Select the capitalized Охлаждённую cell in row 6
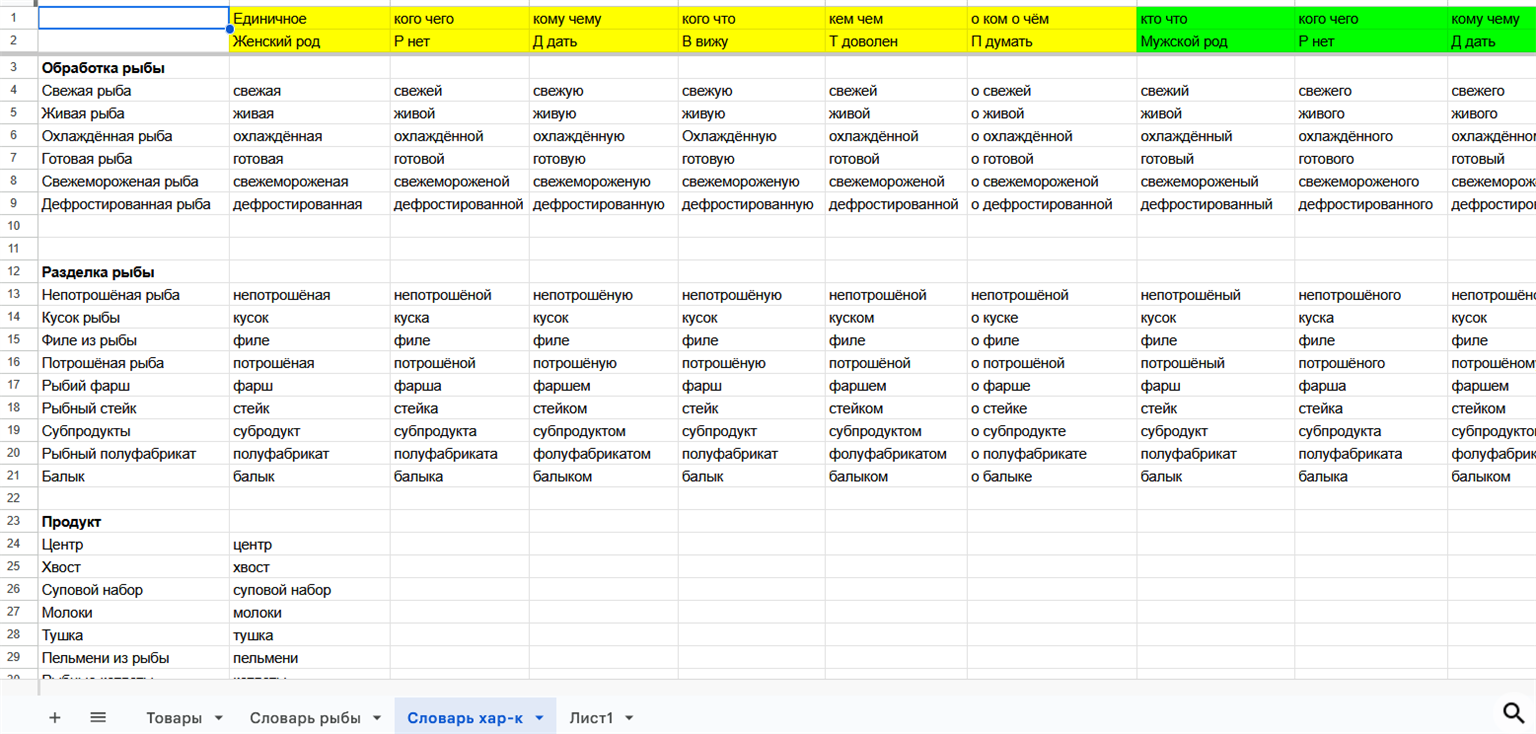This screenshot has width=1536, height=734. (751, 136)
